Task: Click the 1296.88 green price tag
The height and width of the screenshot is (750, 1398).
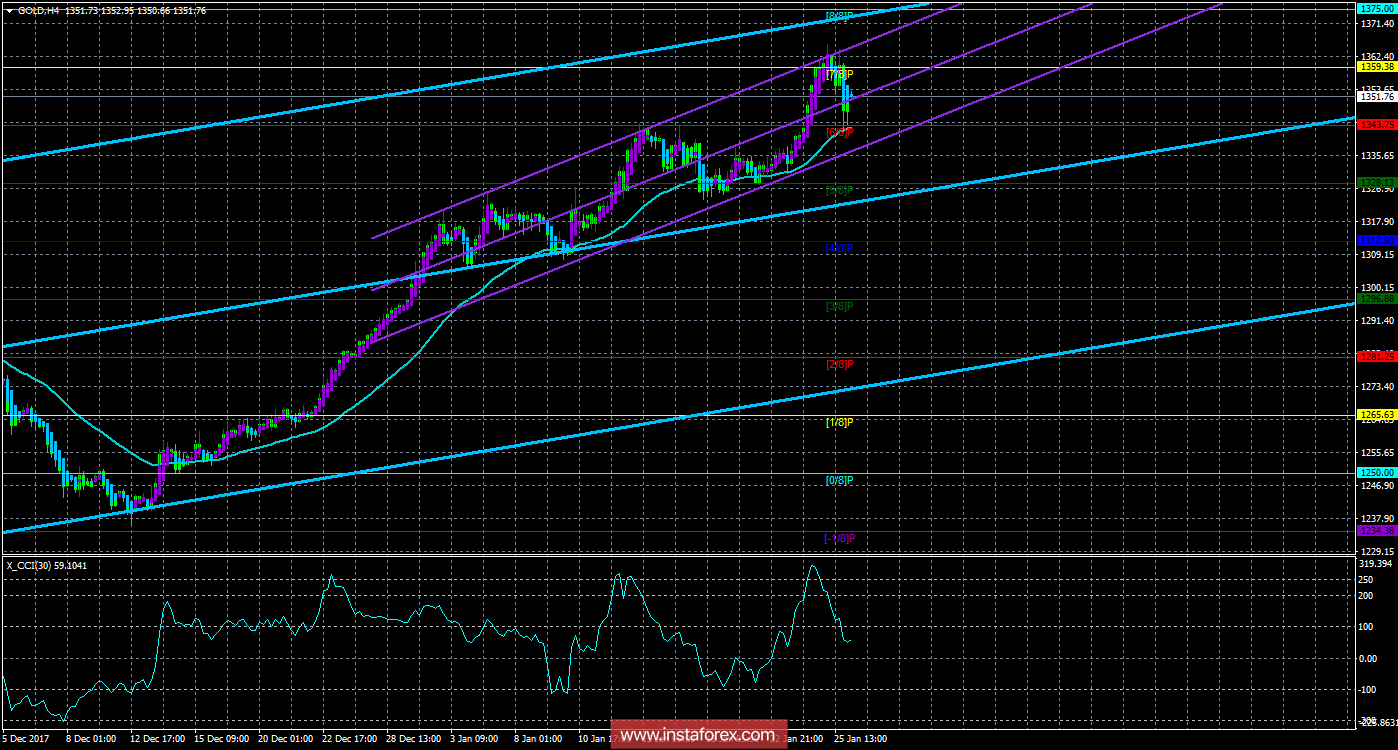Action: (1376, 298)
